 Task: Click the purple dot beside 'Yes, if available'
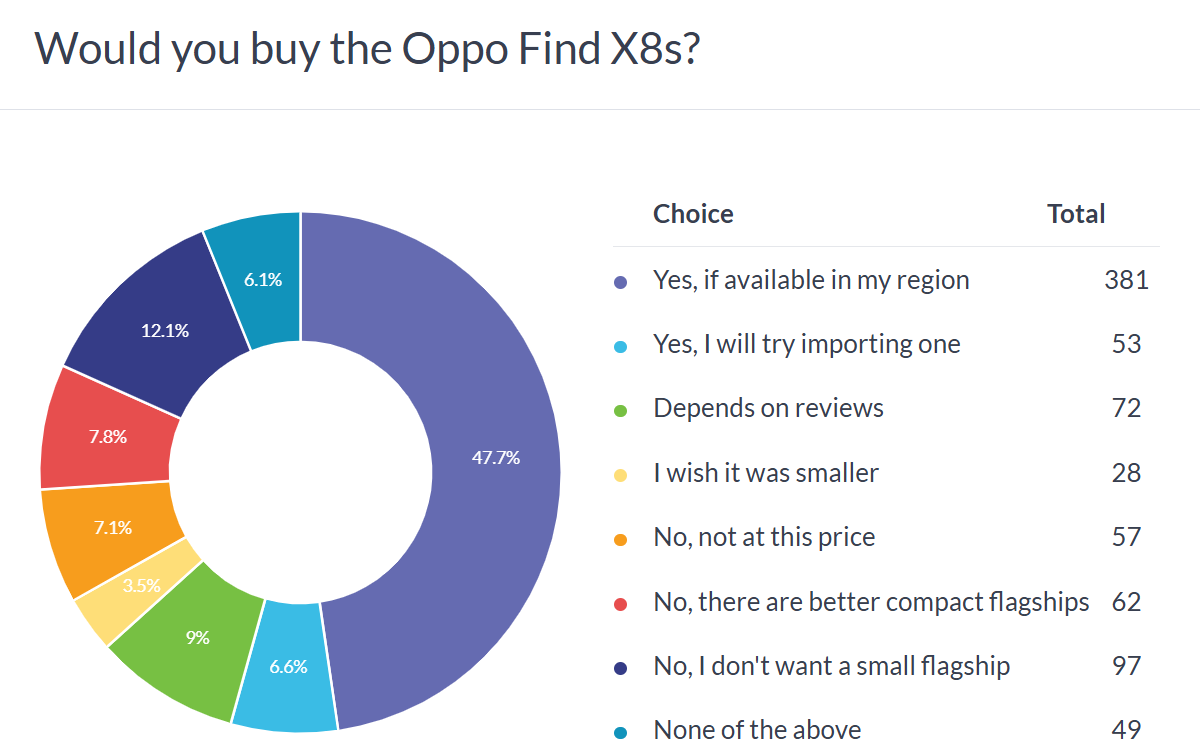point(620,281)
